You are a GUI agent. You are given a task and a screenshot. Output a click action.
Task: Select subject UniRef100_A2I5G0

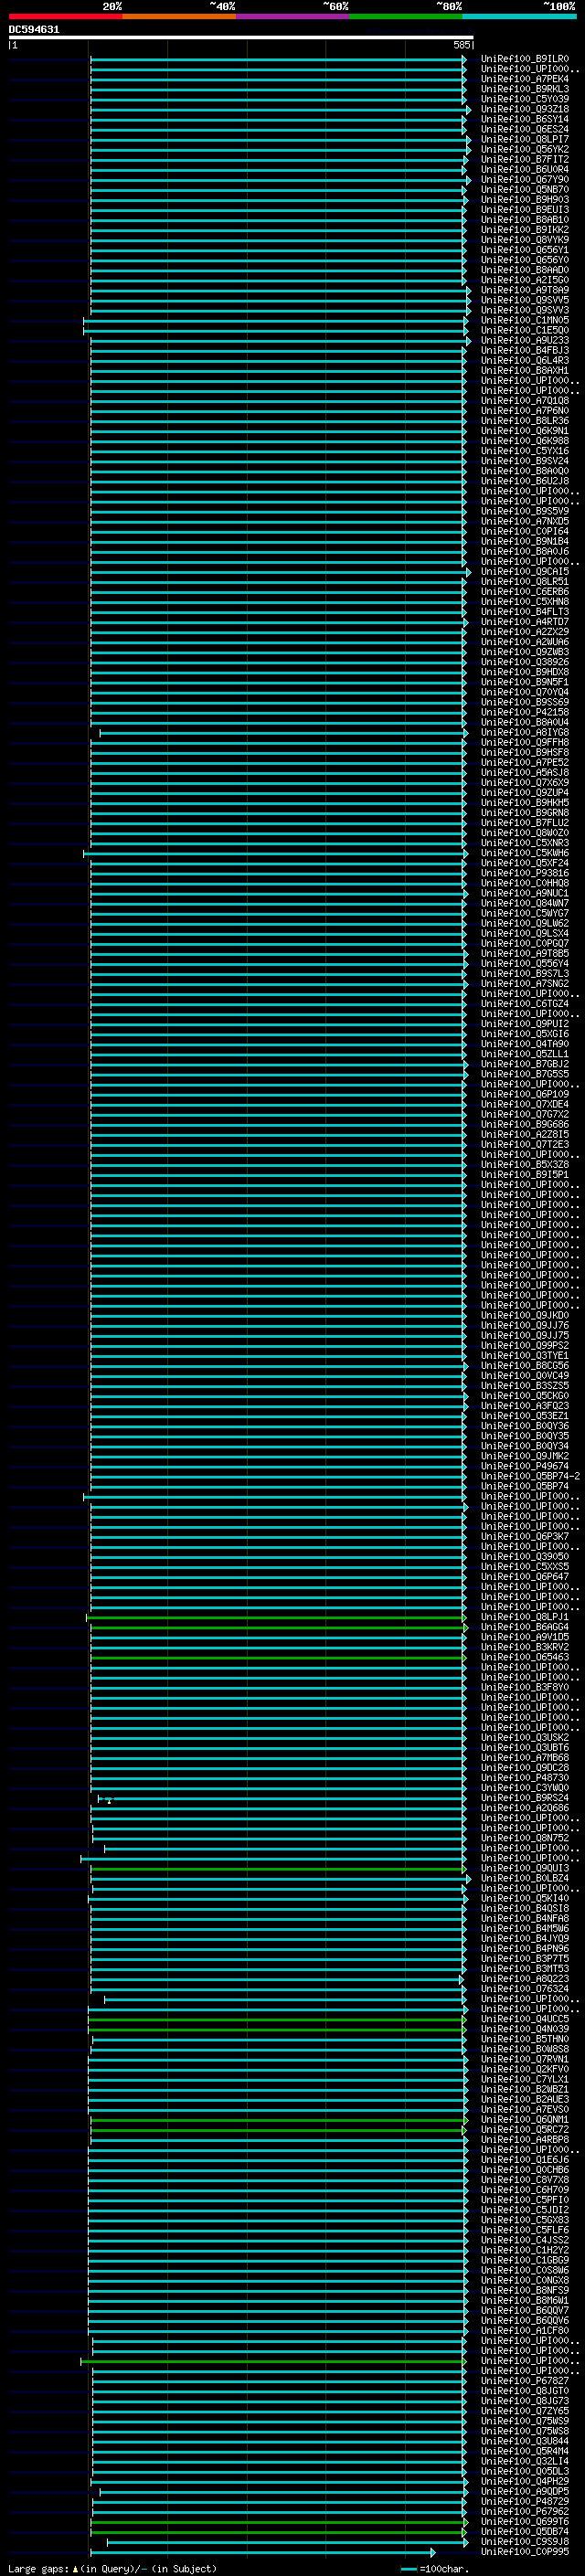[524, 280]
